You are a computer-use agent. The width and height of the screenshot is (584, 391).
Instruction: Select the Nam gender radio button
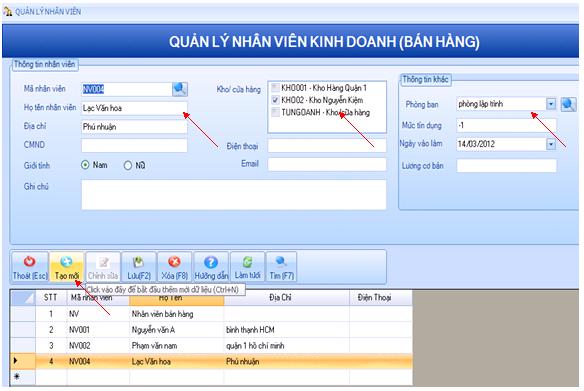[85, 165]
